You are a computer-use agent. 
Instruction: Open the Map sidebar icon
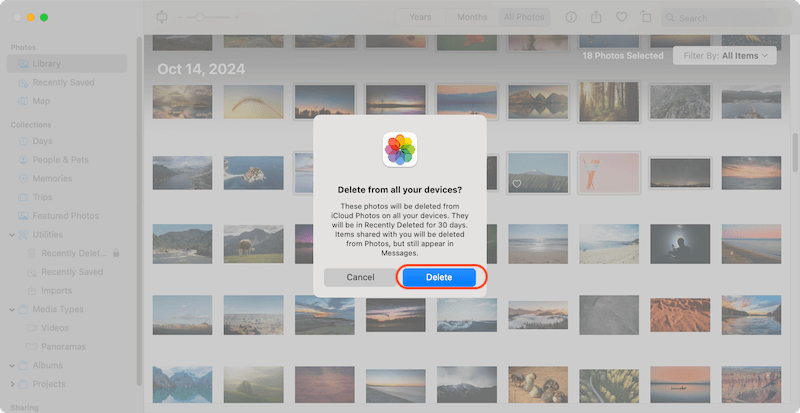pos(23,101)
